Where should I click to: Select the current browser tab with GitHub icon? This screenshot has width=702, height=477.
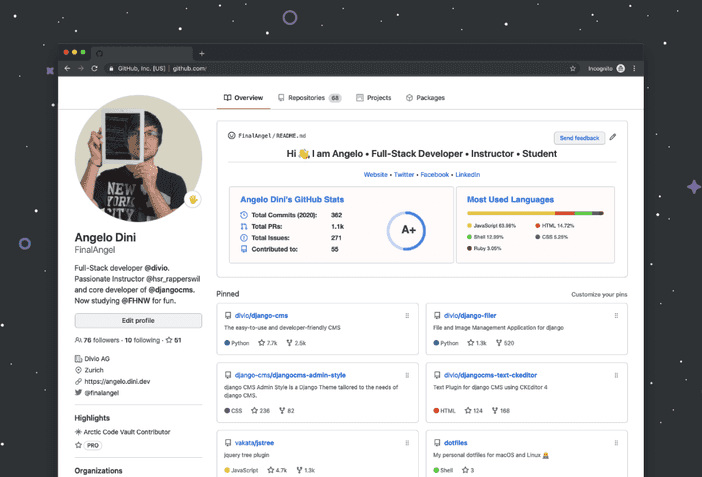click(142, 53)
